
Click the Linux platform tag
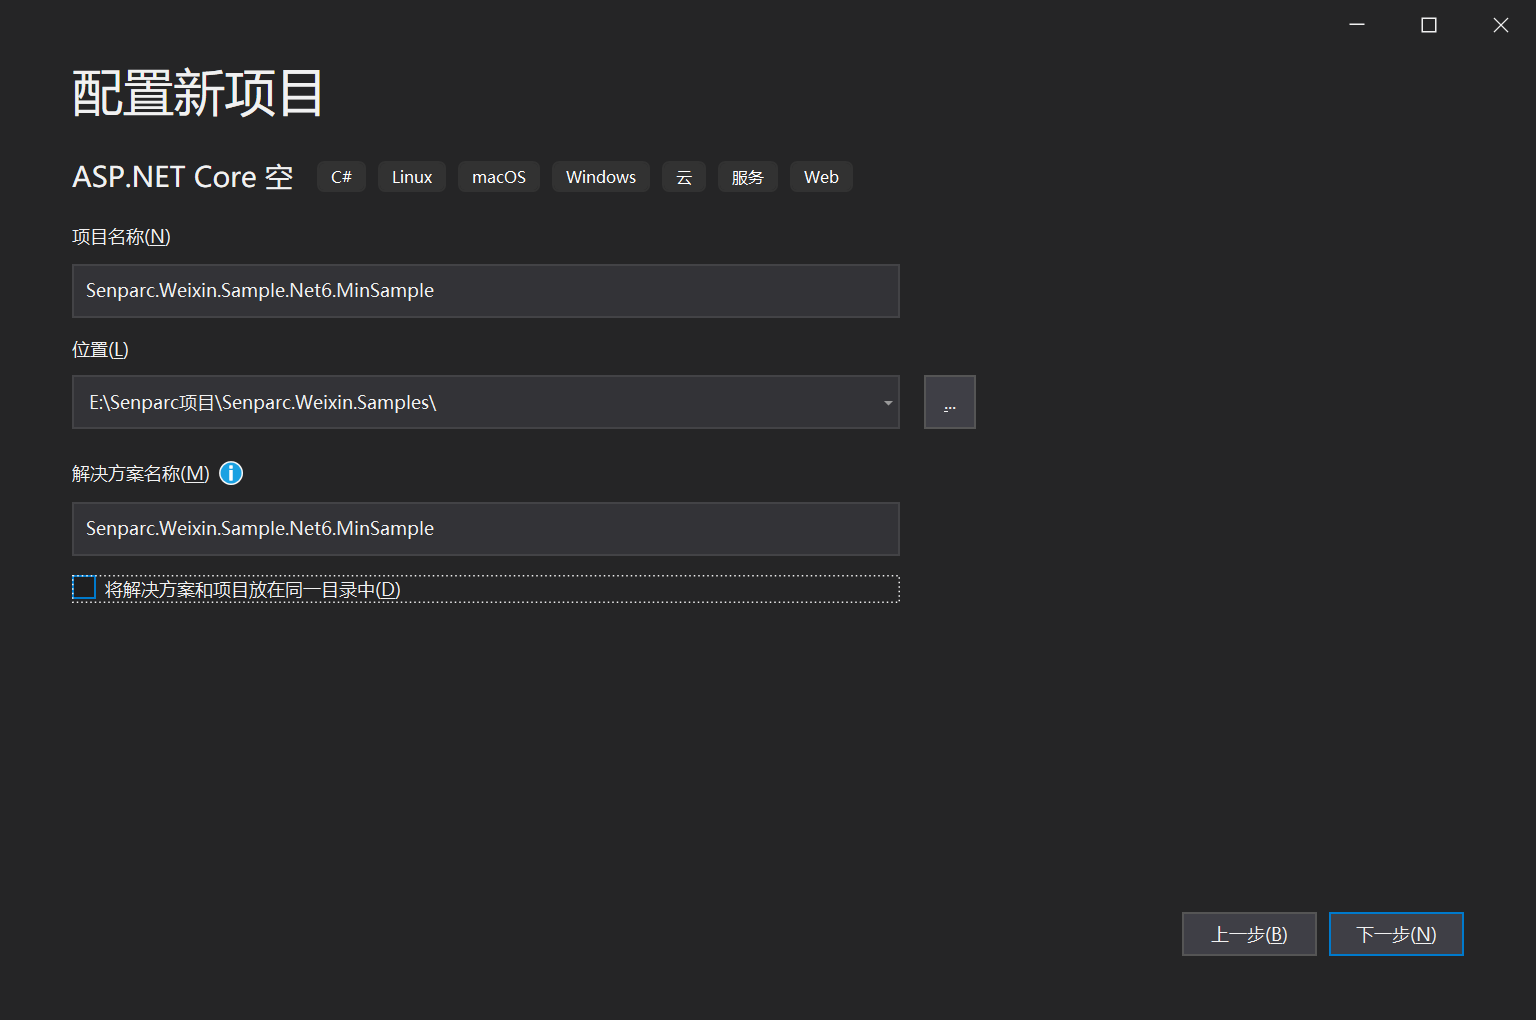pos(412,177)
